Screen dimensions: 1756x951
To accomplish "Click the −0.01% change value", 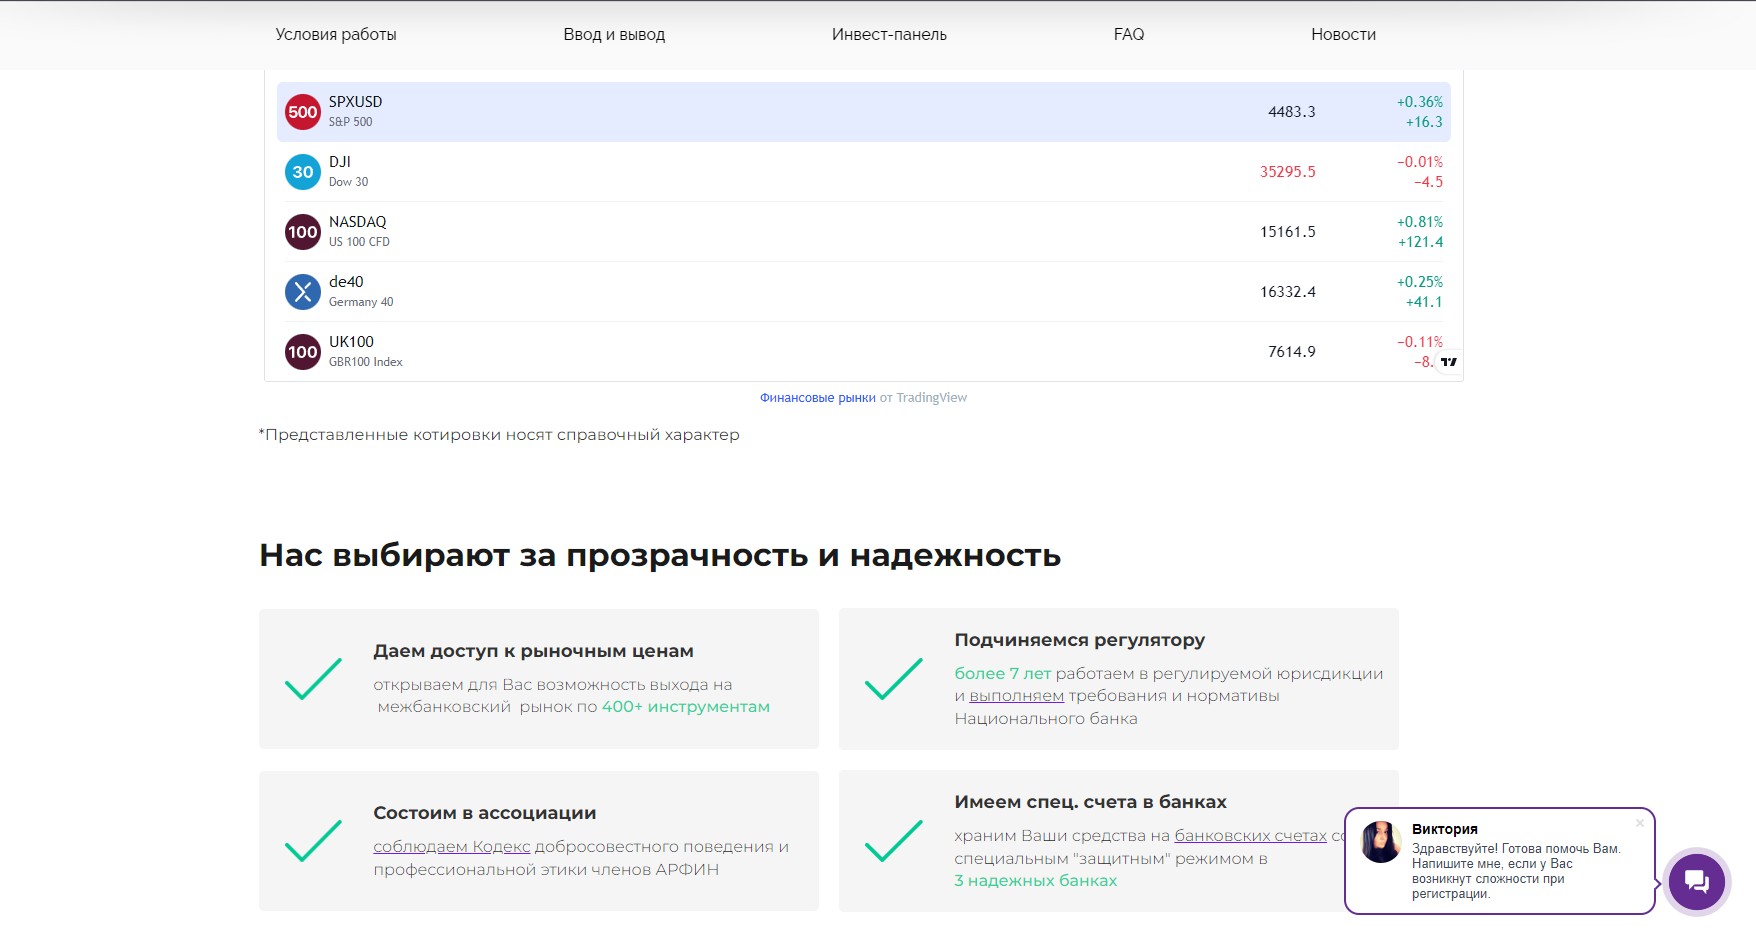I will point(1420,162).
